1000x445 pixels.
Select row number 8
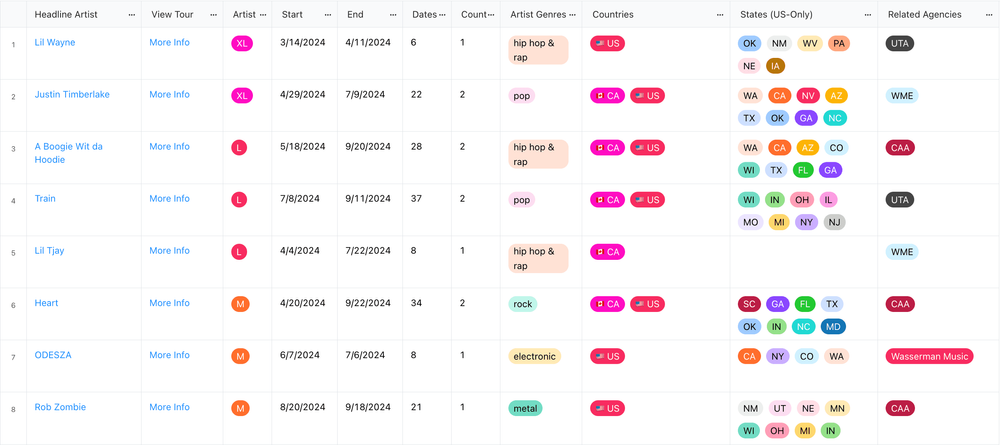pyautogui.click(x=13, y=409)
